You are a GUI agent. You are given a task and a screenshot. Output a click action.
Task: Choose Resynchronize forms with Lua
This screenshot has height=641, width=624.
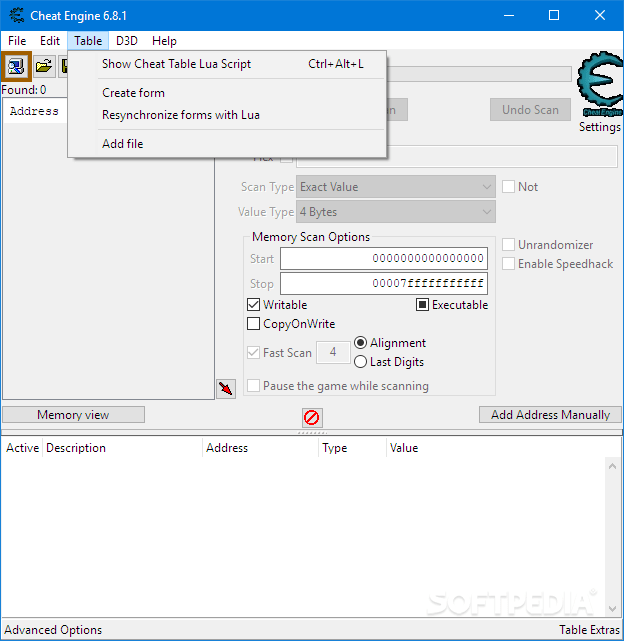tap(227, 115)
